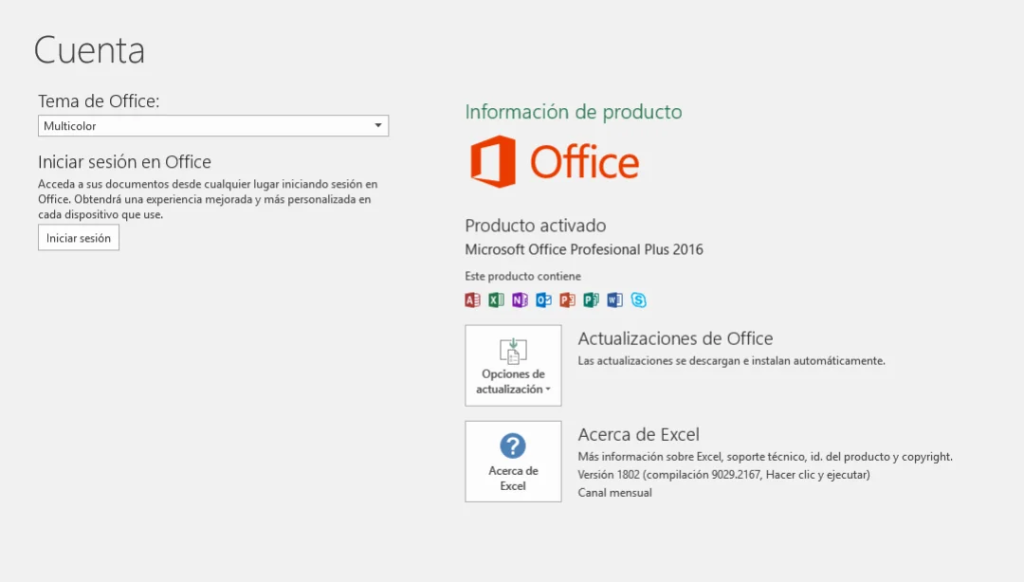This screenshot has height=582, width=1024.
Task: Click the Producto activado text
Action: tap(536, 225)
